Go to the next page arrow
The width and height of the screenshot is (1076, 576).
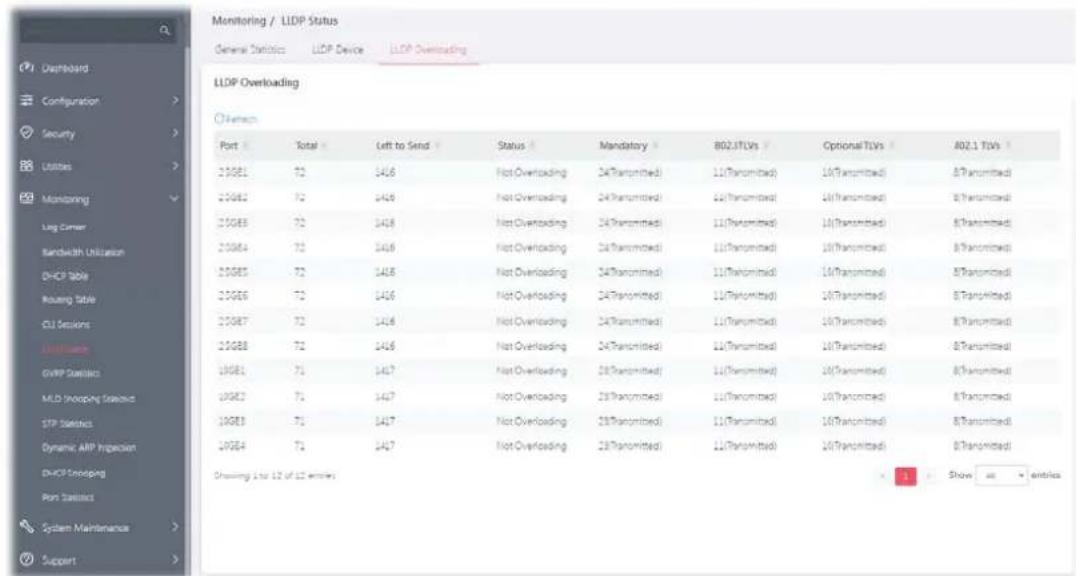[929, 476]
